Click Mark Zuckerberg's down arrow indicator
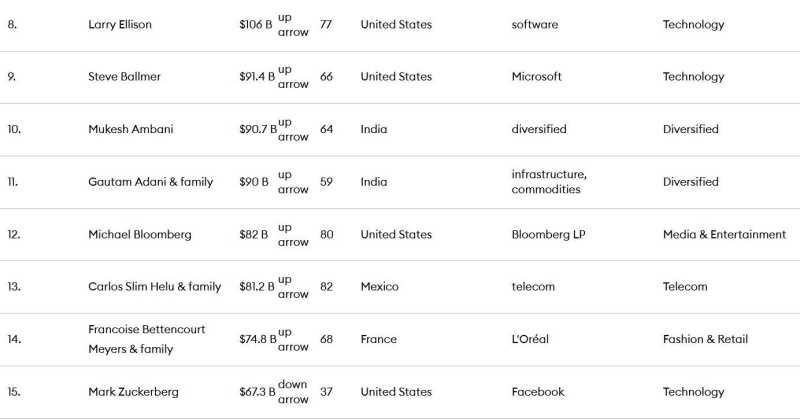Screen dimensions: 800x420 [293, 392]
